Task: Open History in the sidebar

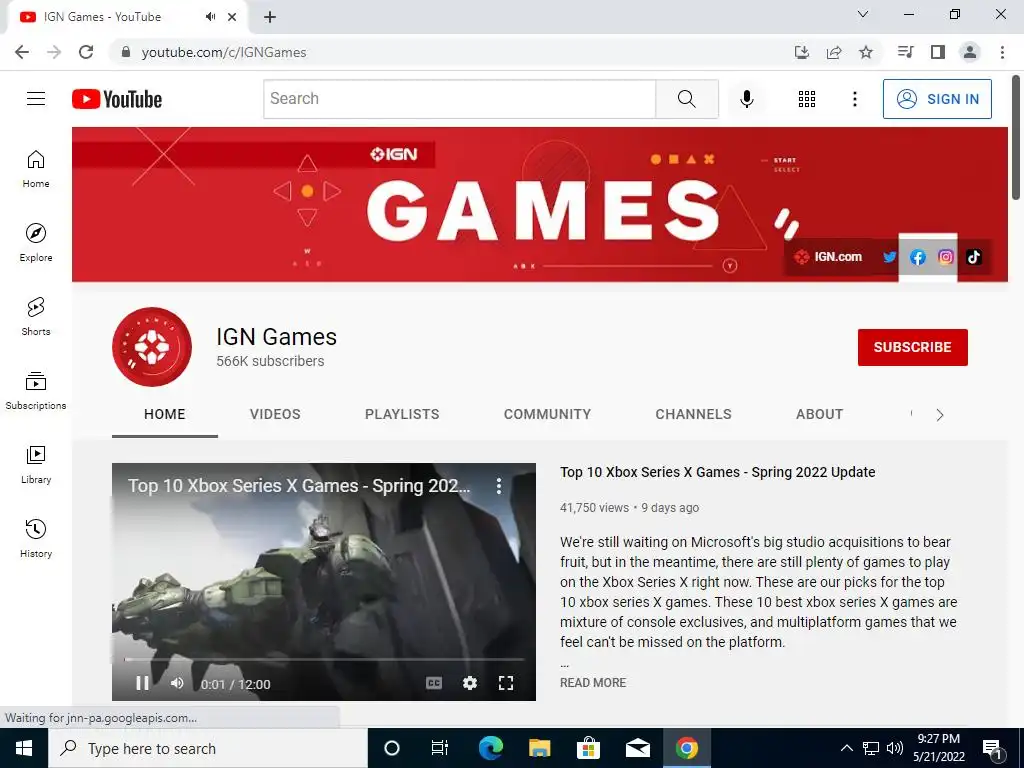Action: [x=36, y=538]
